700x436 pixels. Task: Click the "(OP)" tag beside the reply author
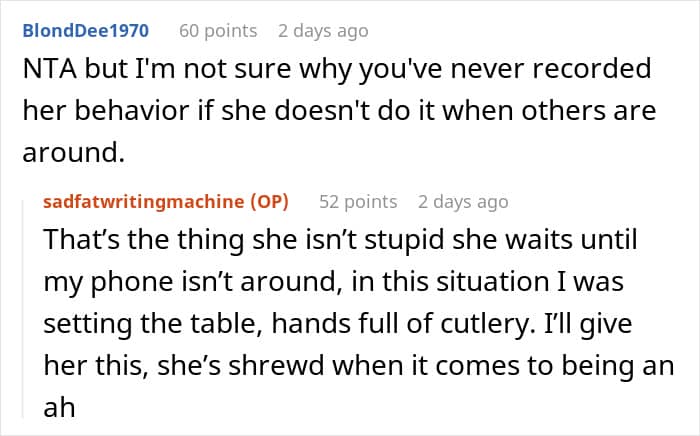[x=270, y=201]
